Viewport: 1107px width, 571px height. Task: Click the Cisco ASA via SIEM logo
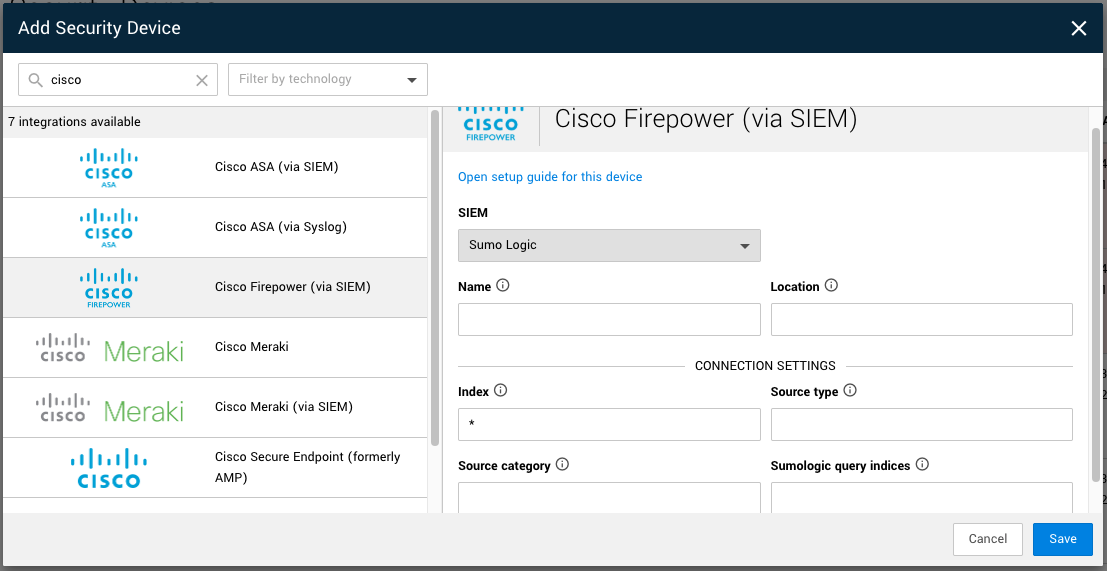click(x=109, y=168)
